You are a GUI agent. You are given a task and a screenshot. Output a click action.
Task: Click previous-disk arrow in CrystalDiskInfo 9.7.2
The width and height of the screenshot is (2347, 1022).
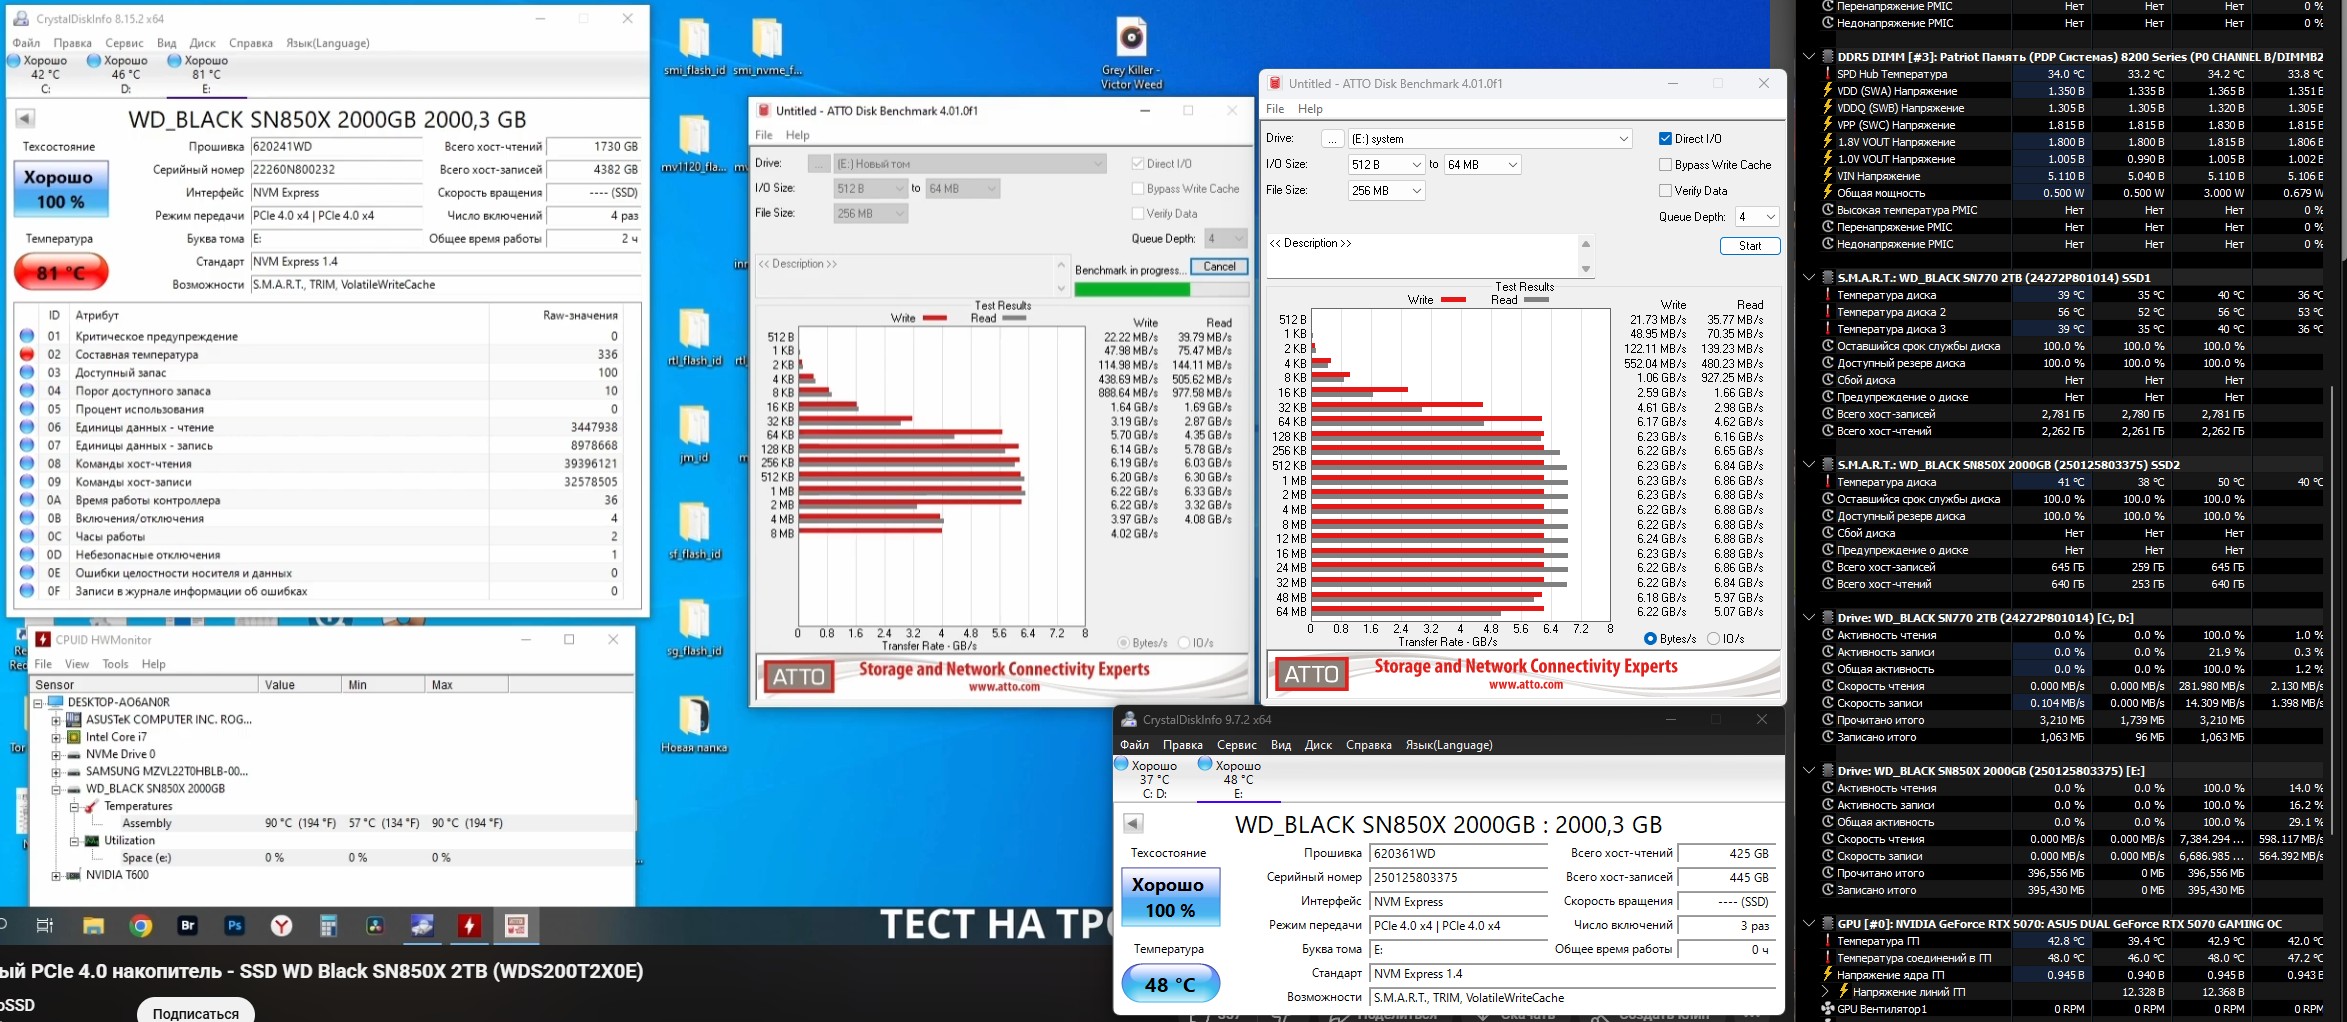click(x=1132, y=824)
